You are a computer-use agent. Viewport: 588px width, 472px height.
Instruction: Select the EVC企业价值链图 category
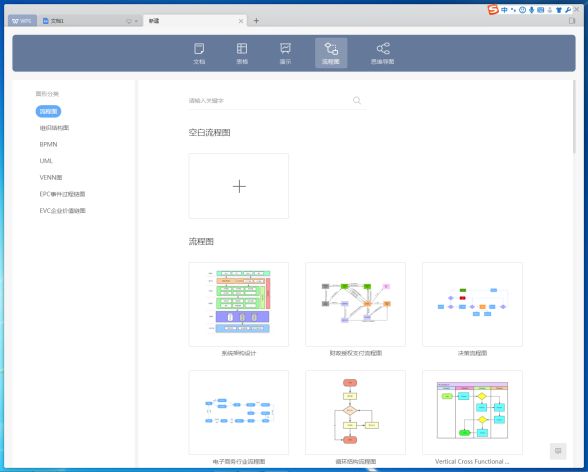tap(62, 210)
